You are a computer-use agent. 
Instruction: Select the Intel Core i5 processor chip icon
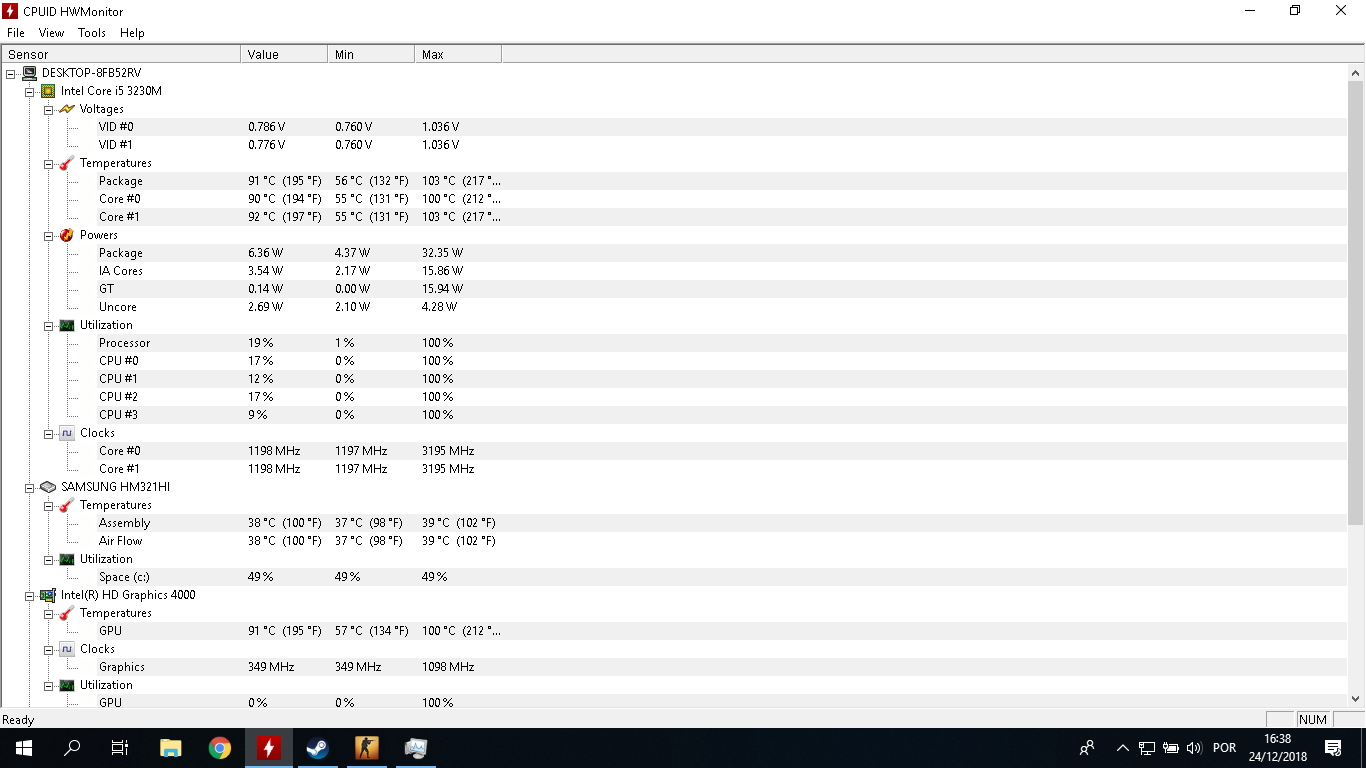tap(48, 91)
